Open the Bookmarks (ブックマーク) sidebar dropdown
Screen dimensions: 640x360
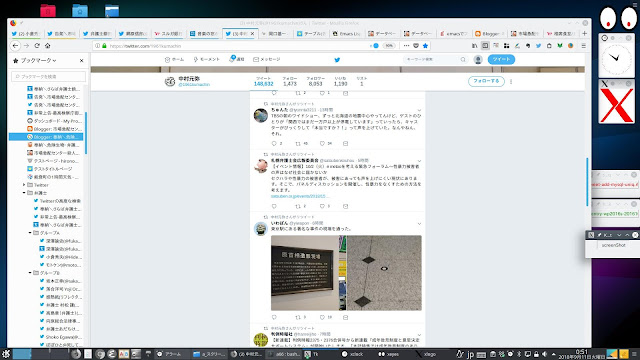pos(35,60)
